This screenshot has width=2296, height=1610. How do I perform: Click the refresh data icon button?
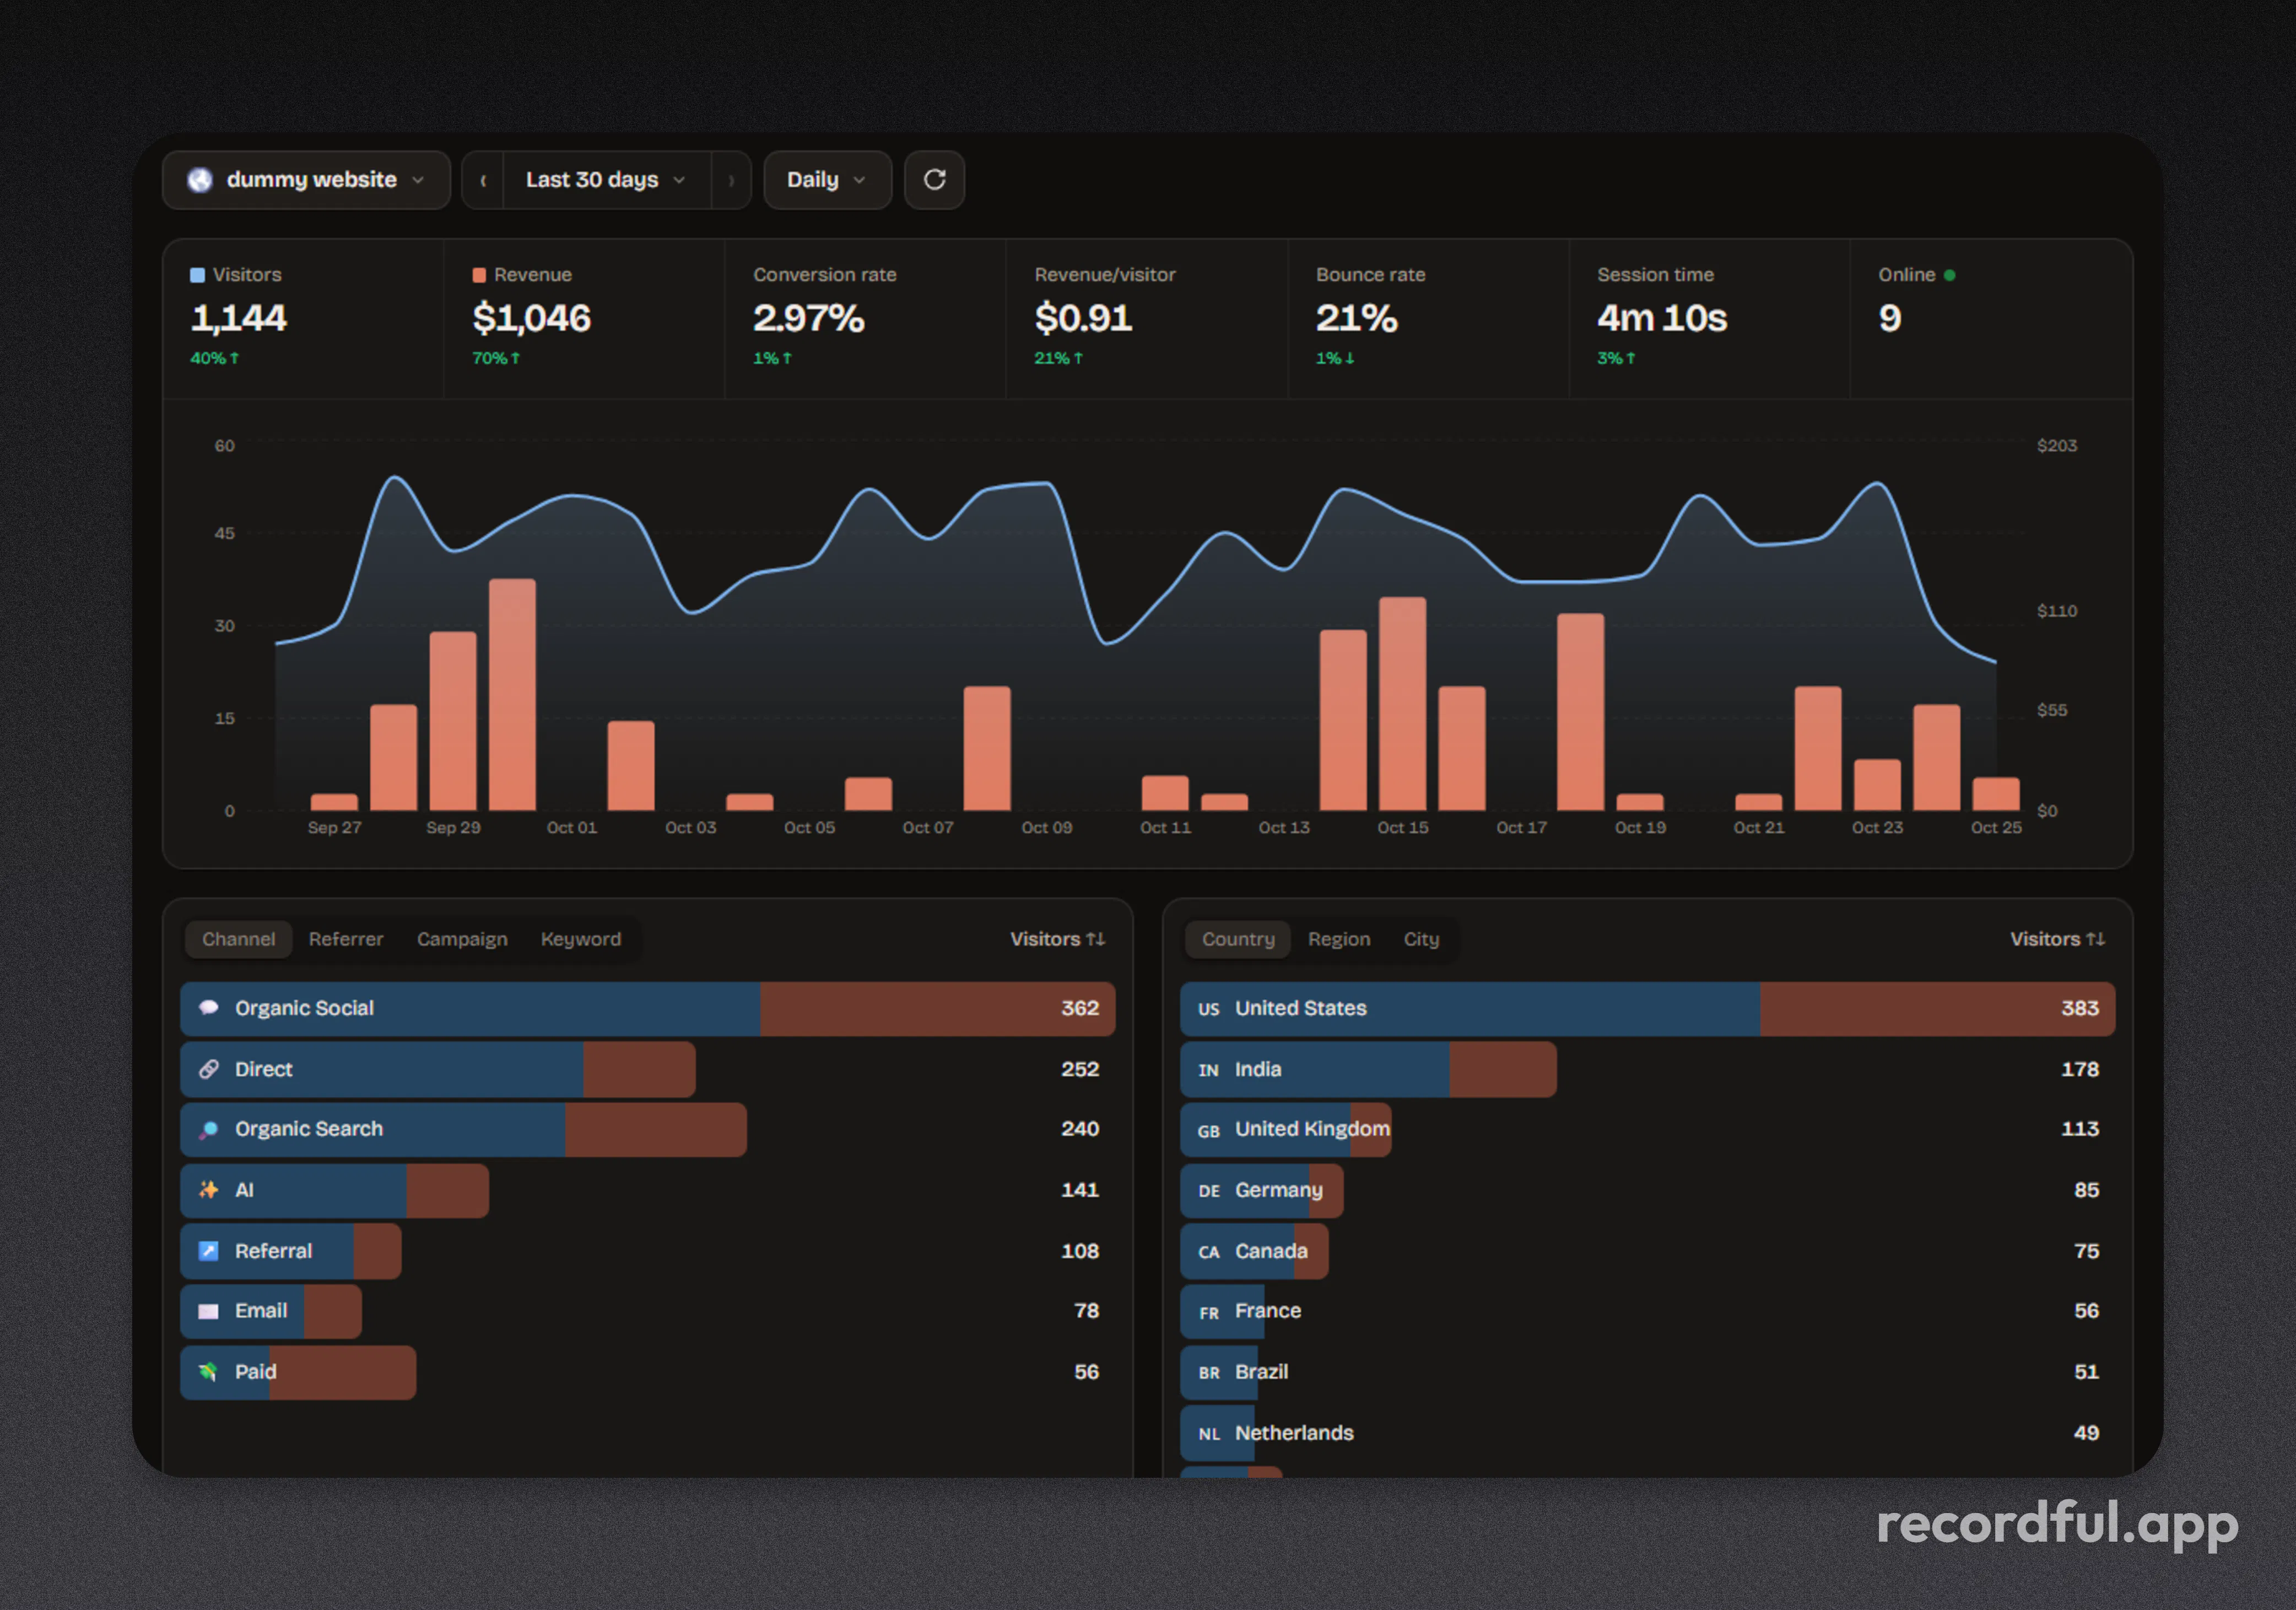click(934, 180)
